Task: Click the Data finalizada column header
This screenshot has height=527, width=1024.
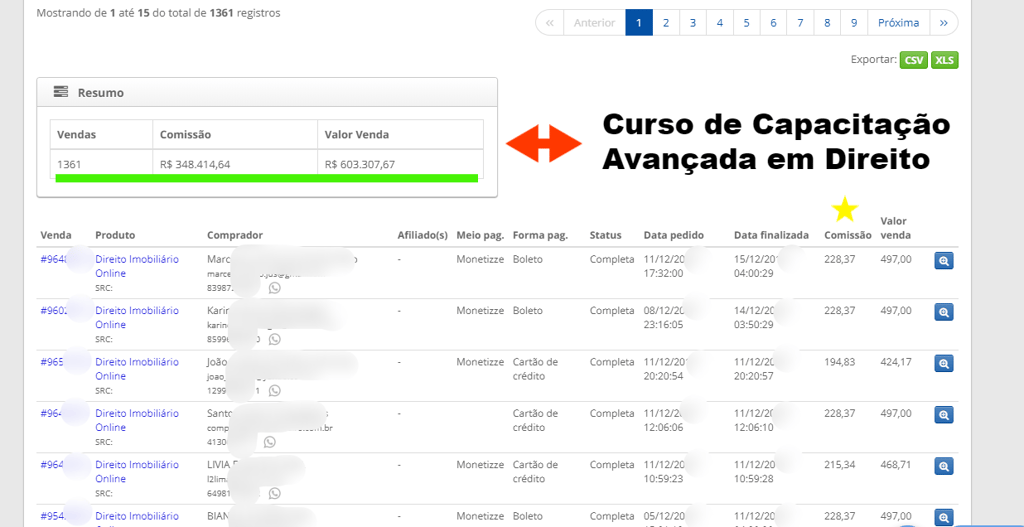Action: [771, 235]
